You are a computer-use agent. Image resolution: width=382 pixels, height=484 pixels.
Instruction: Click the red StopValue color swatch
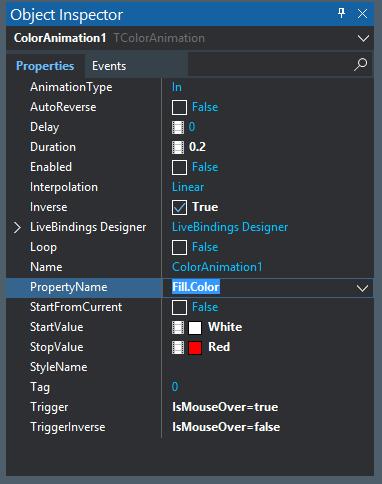[195, 348]
